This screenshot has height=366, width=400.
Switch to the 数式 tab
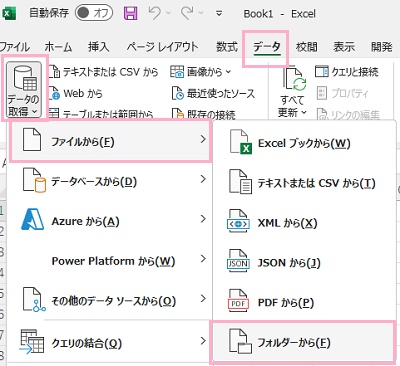227,47
